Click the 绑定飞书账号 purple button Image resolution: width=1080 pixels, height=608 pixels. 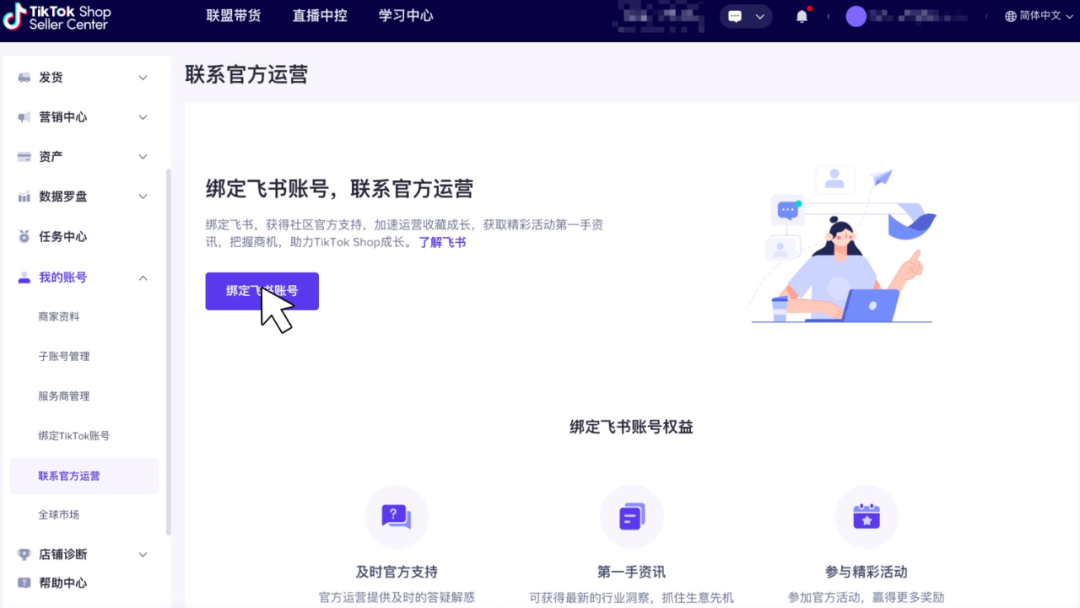pyautogui.click(x=261, y=290)
